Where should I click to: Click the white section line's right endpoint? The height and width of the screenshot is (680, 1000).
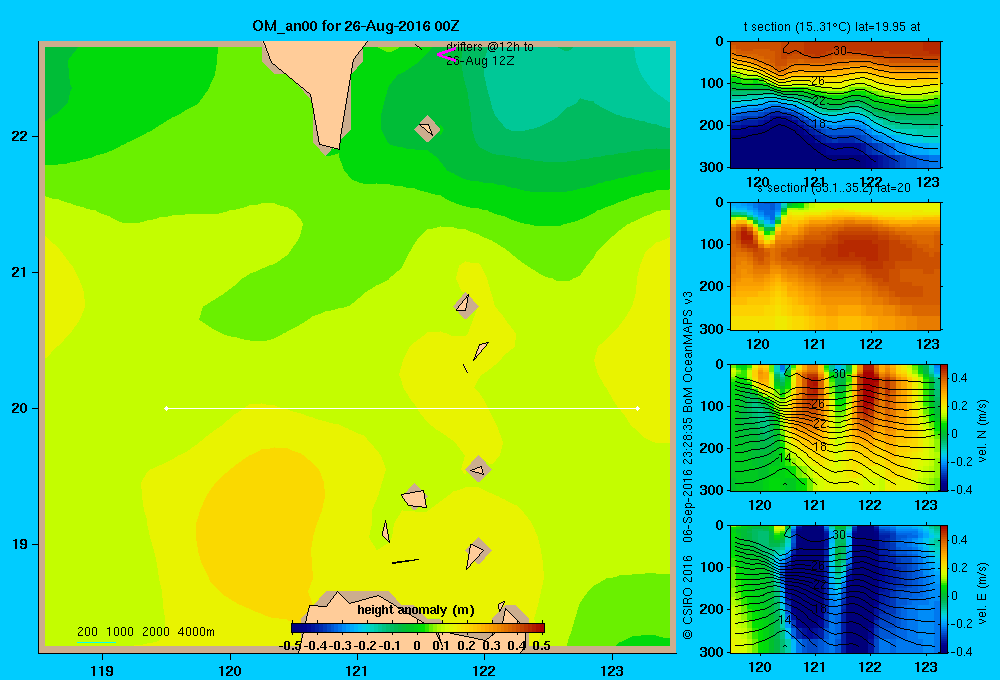click(x=638, y=408)
